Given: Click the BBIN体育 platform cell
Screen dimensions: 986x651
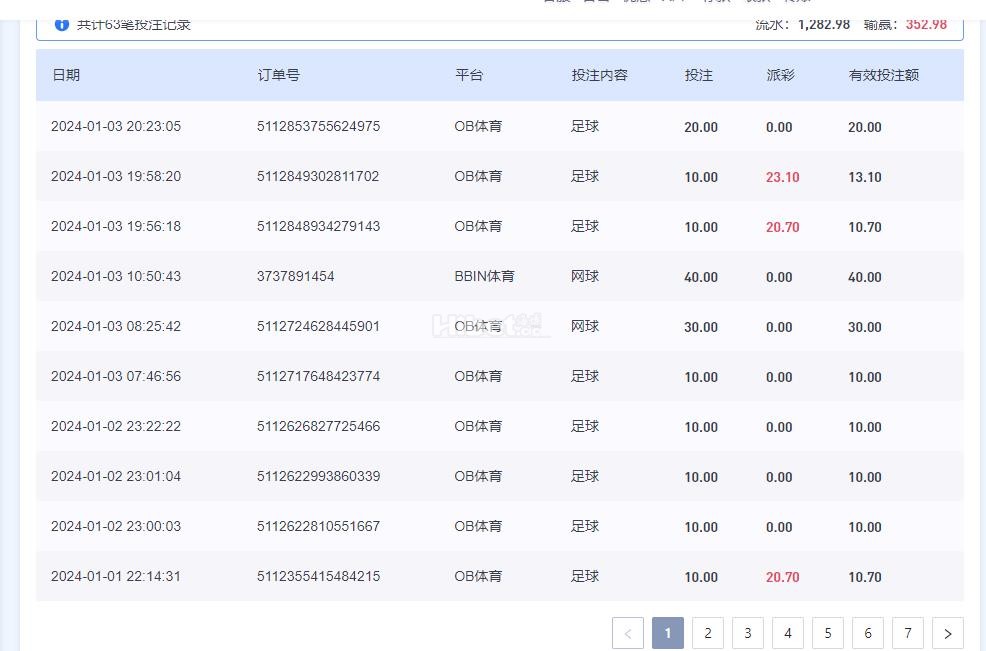Looking at the screenshot, I should (484, 277).
